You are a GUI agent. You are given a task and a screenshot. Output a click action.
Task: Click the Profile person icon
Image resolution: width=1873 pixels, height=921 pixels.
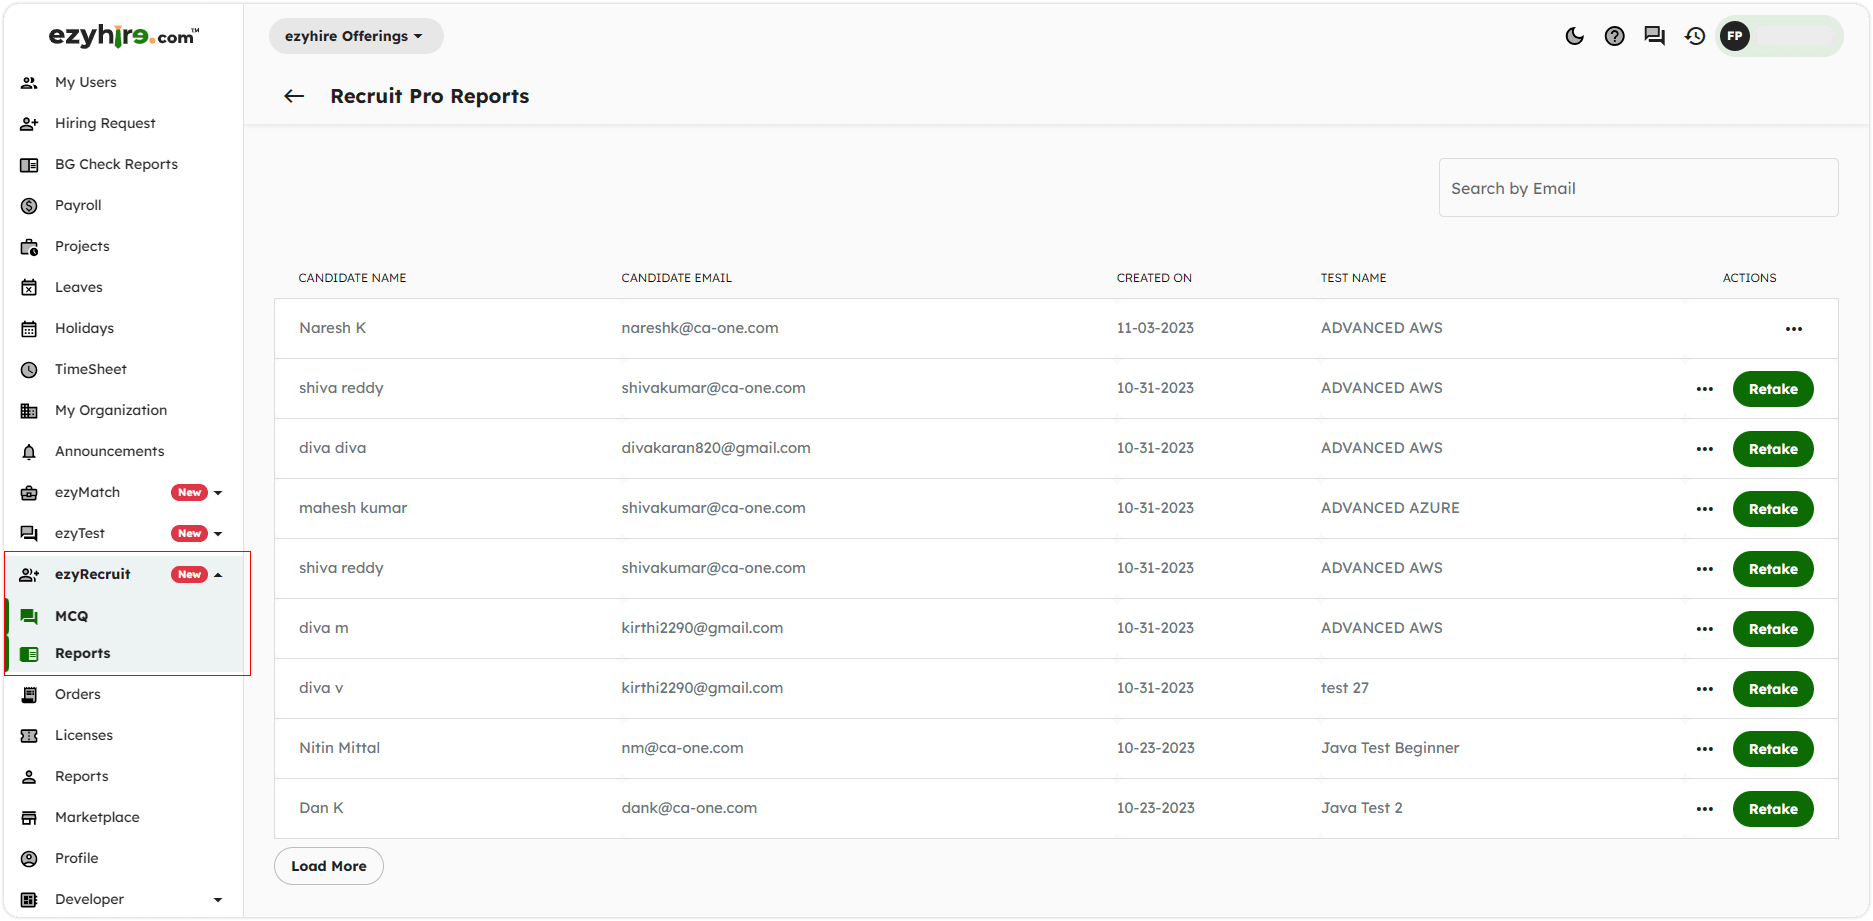click(x=29, y=858)
